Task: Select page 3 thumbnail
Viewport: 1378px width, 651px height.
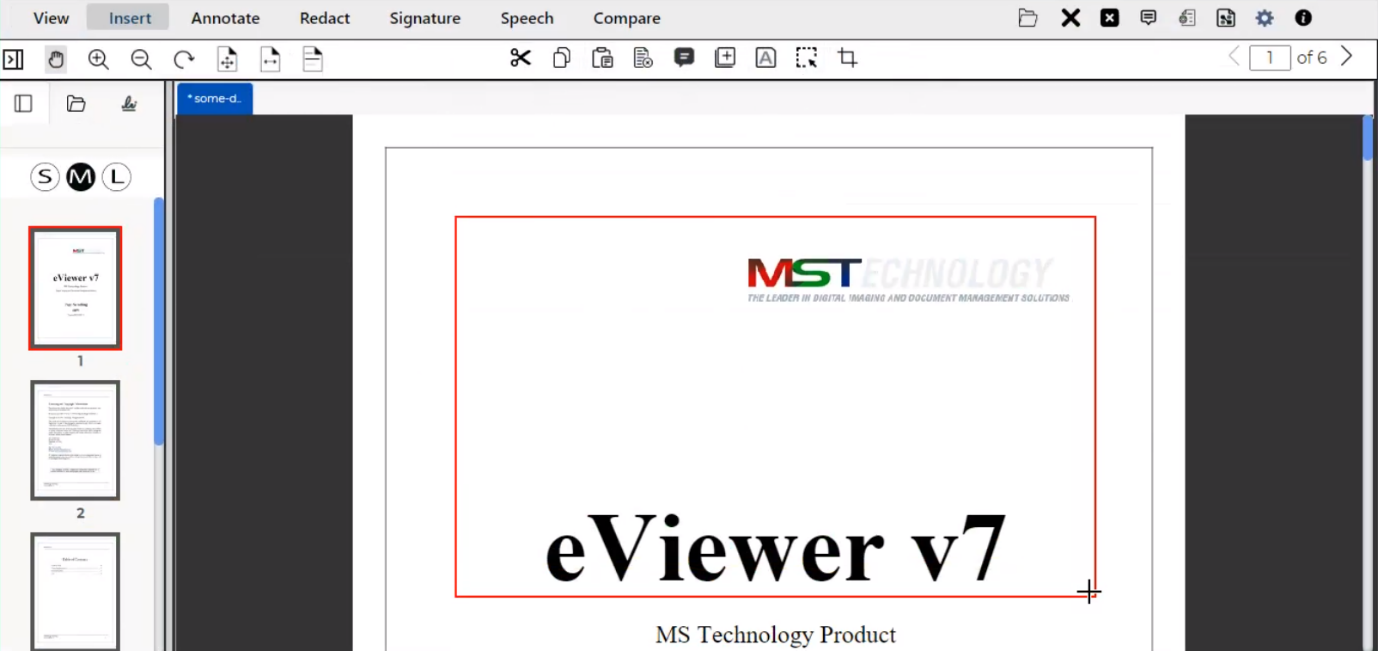Action: 76,591
